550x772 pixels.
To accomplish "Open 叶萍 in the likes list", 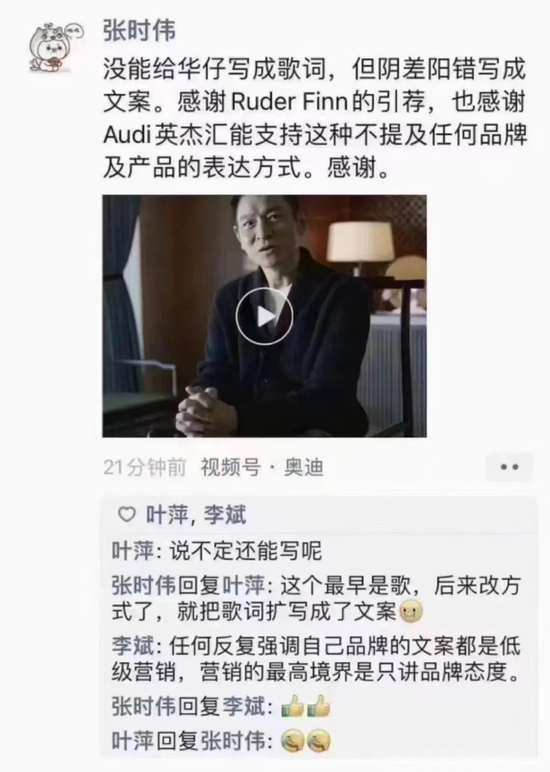I will pyautogui.click(x=166, y=515).
